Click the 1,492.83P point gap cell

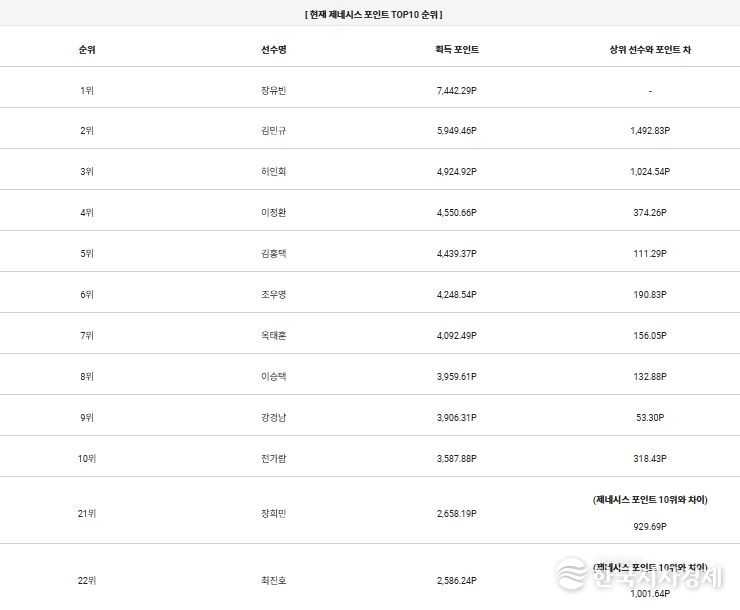coord(649,131)
